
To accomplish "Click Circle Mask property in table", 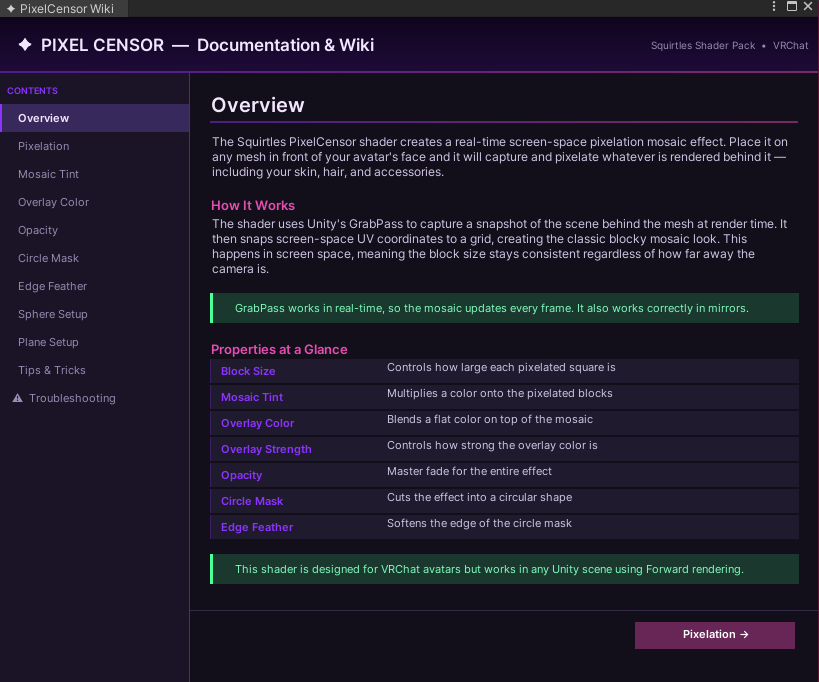I will click(252, 501).
